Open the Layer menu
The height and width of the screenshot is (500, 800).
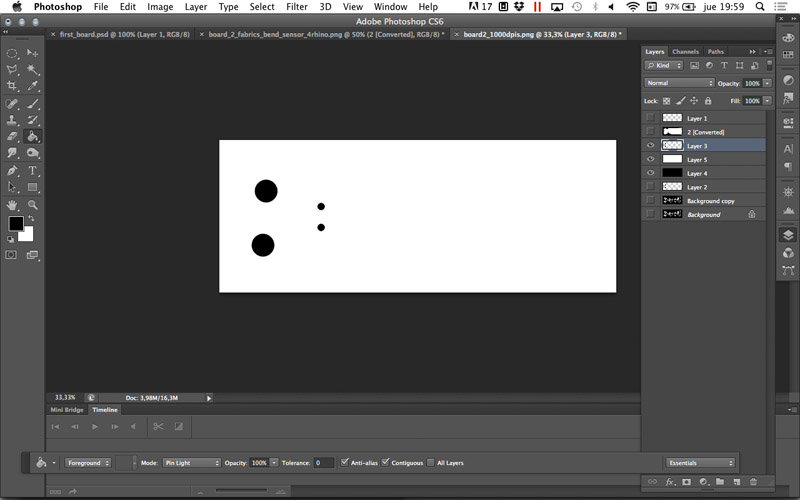pos(195,7)
